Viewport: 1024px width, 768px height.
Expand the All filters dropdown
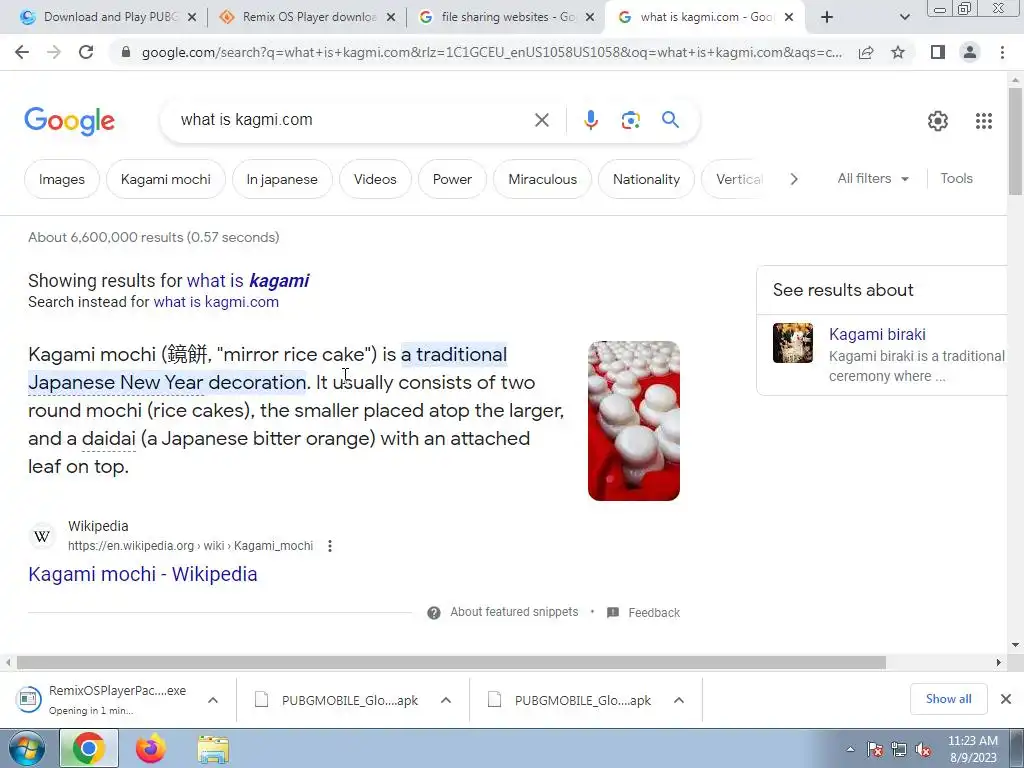coord(872,178)
